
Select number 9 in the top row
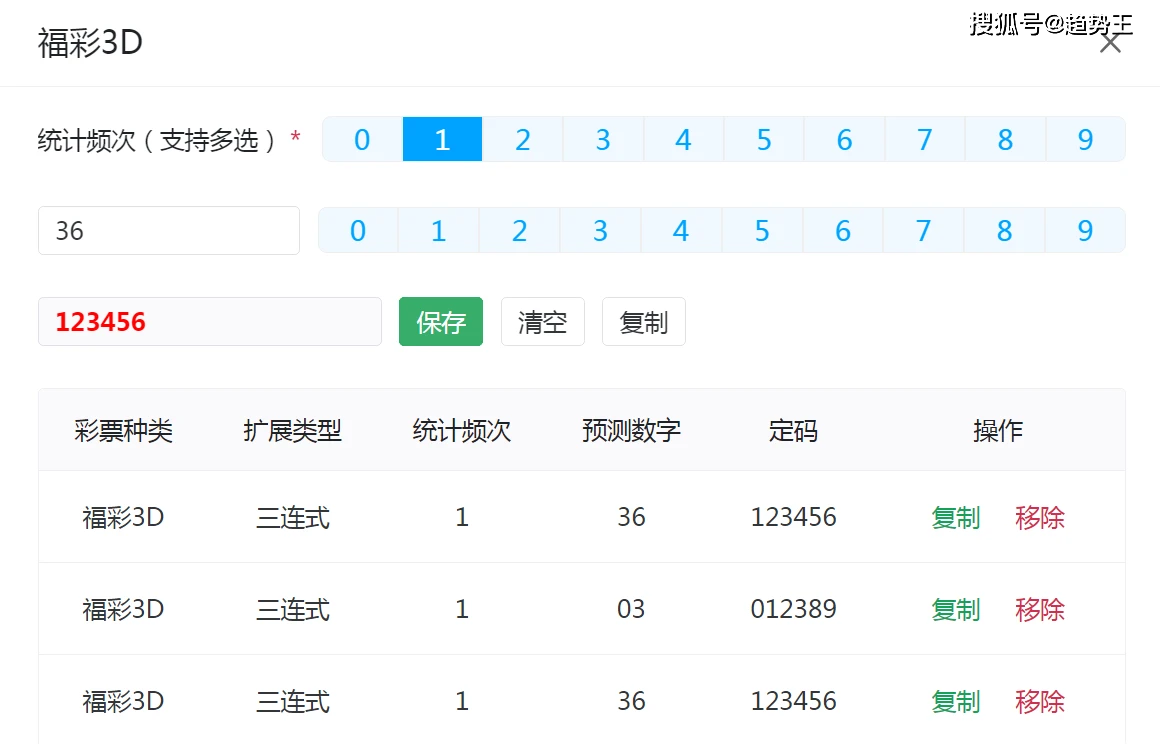pos(1085,140)
